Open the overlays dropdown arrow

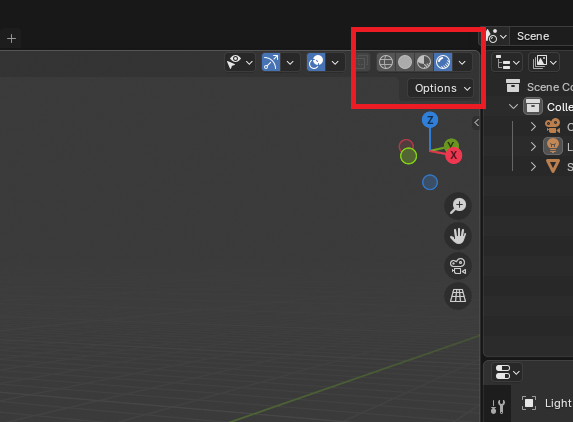coord(335,62)
